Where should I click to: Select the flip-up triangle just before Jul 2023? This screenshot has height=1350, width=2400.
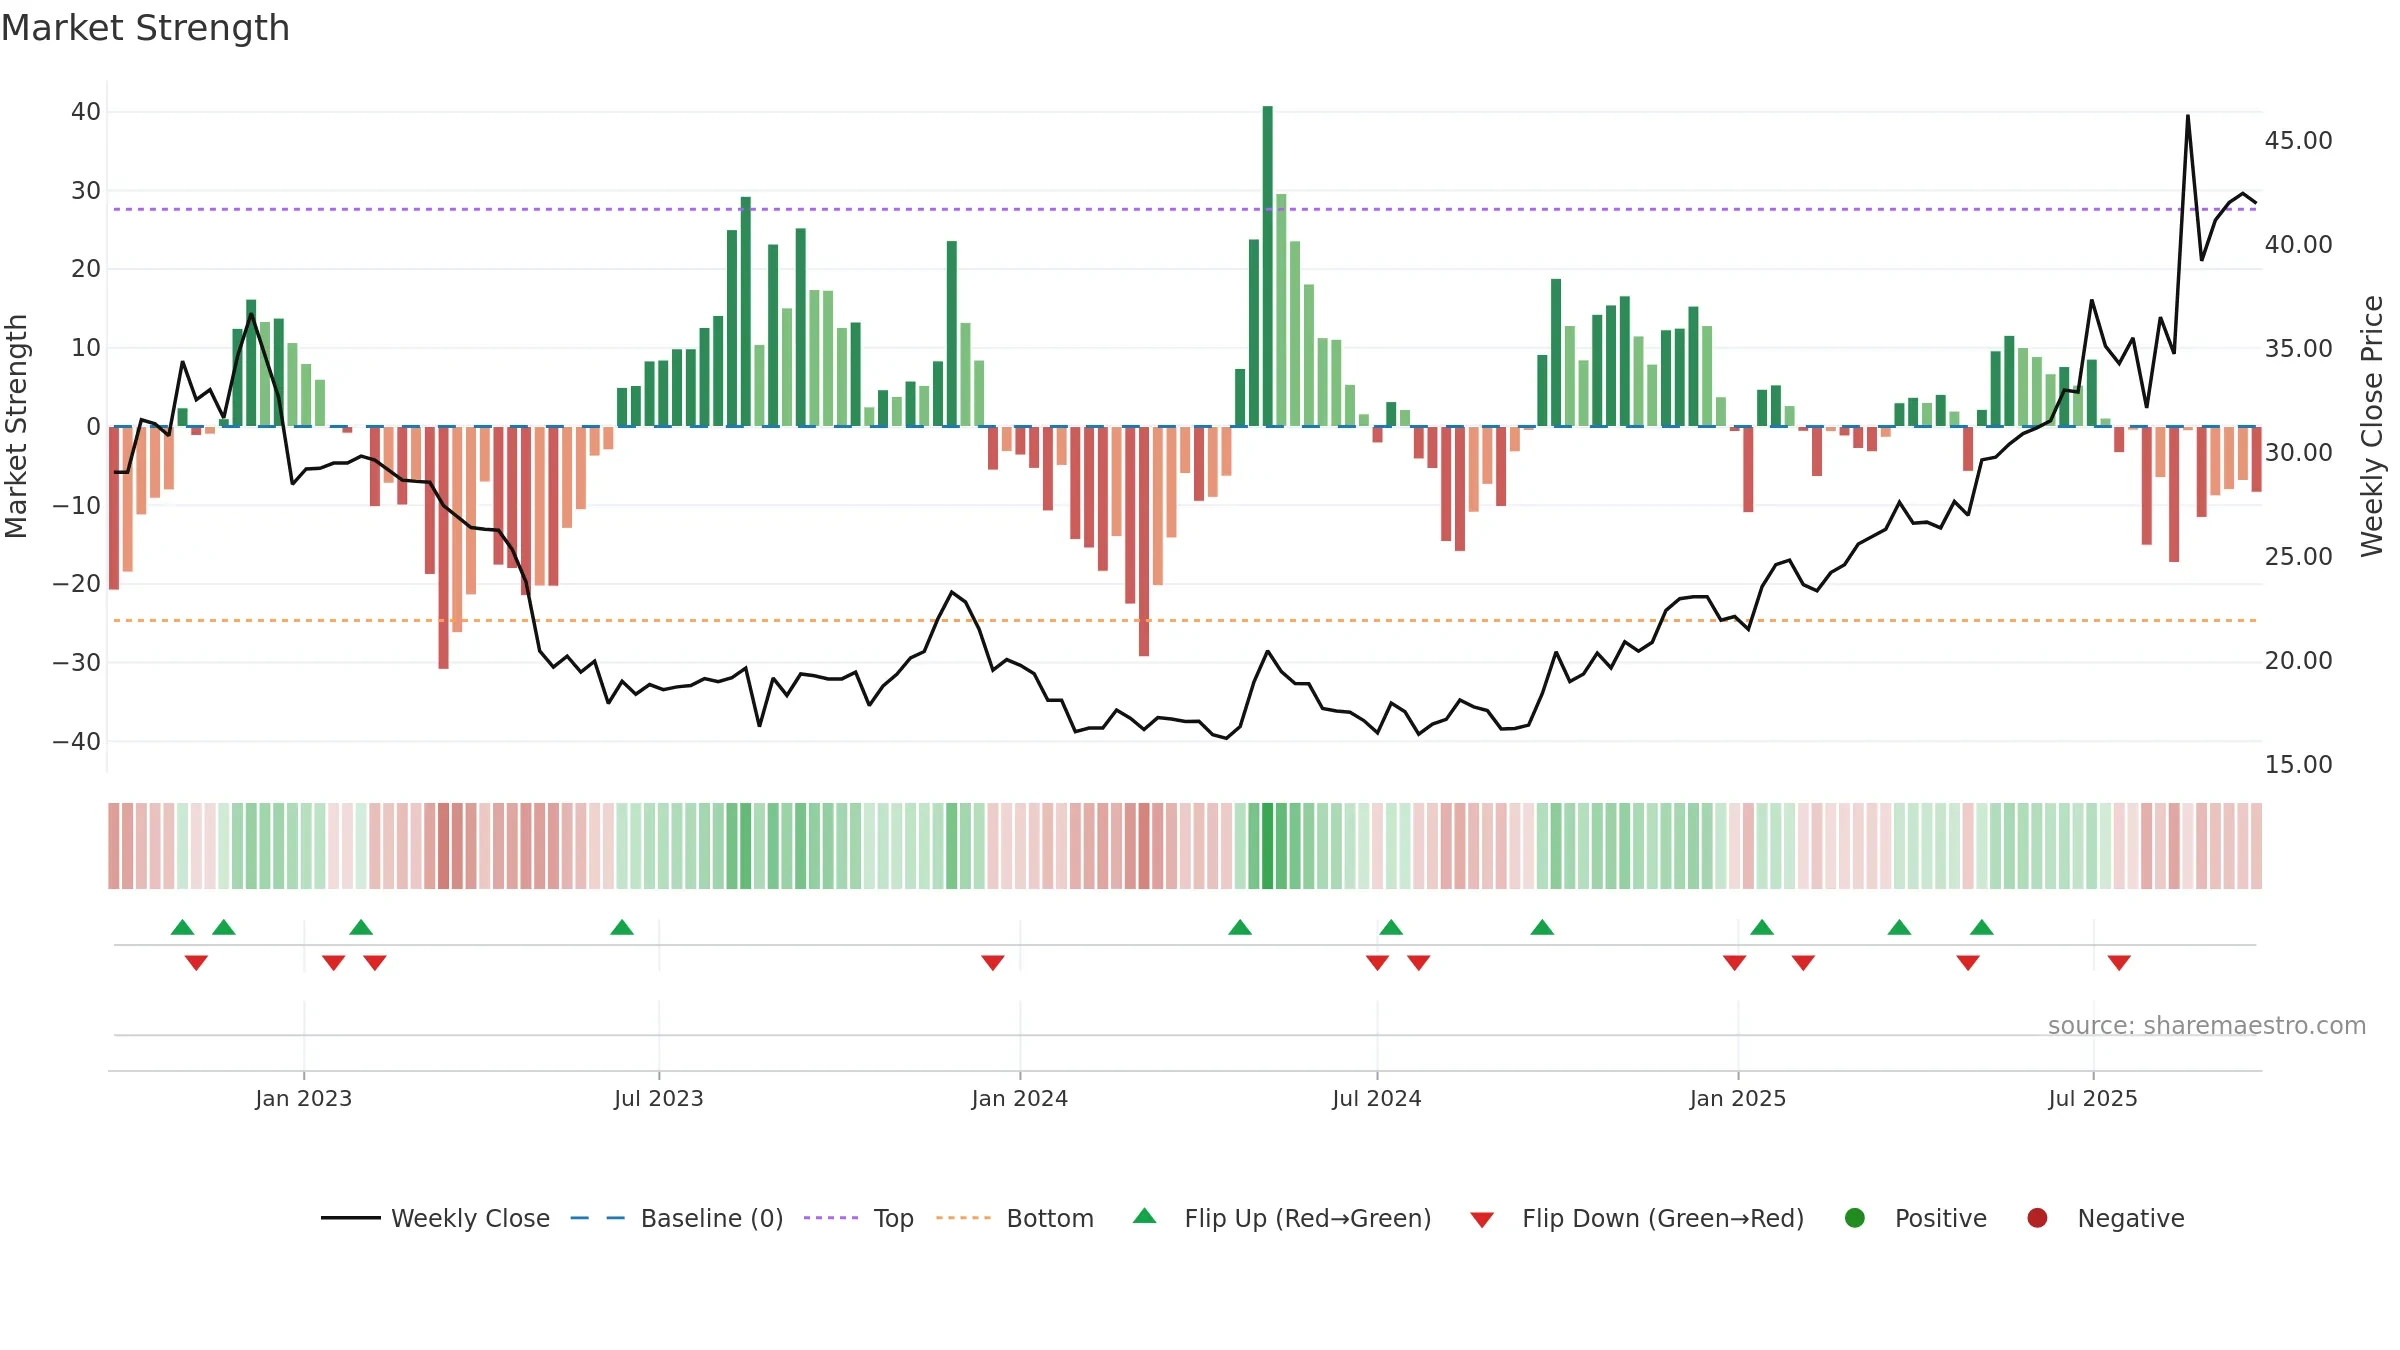[622, 927]
